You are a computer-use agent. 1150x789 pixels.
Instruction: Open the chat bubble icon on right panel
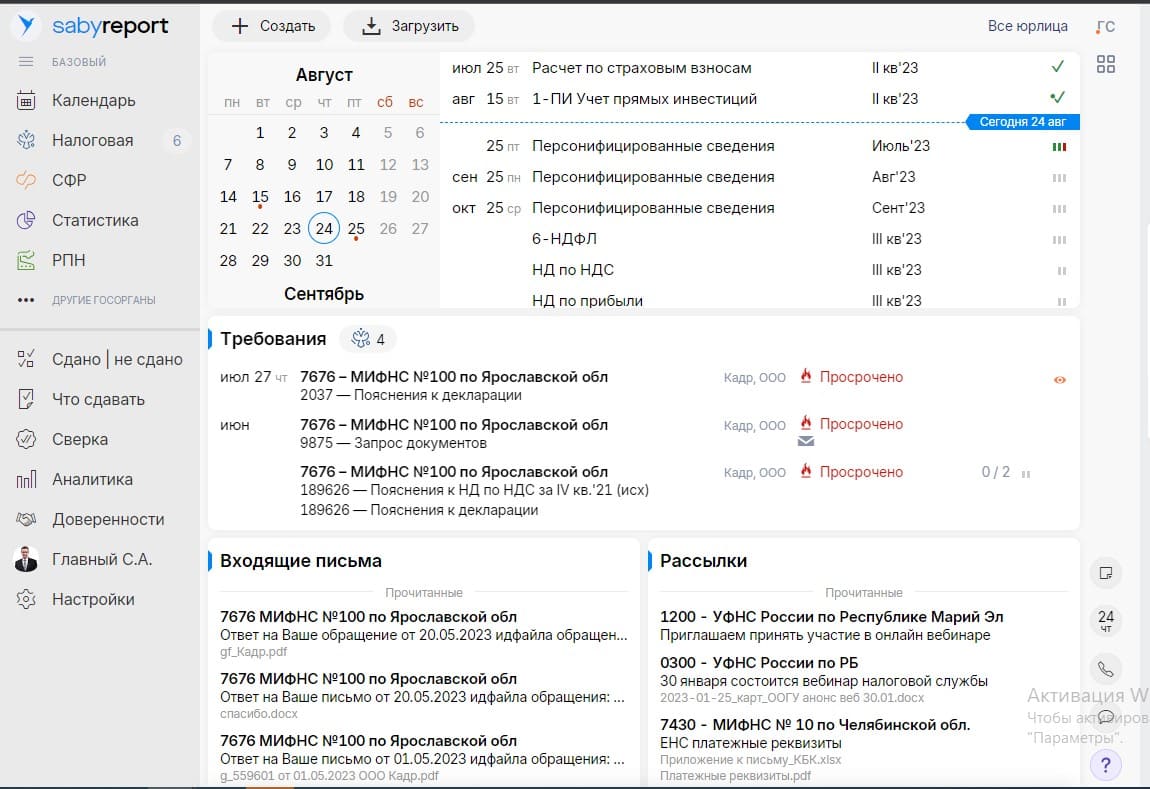click(1105, 716)
